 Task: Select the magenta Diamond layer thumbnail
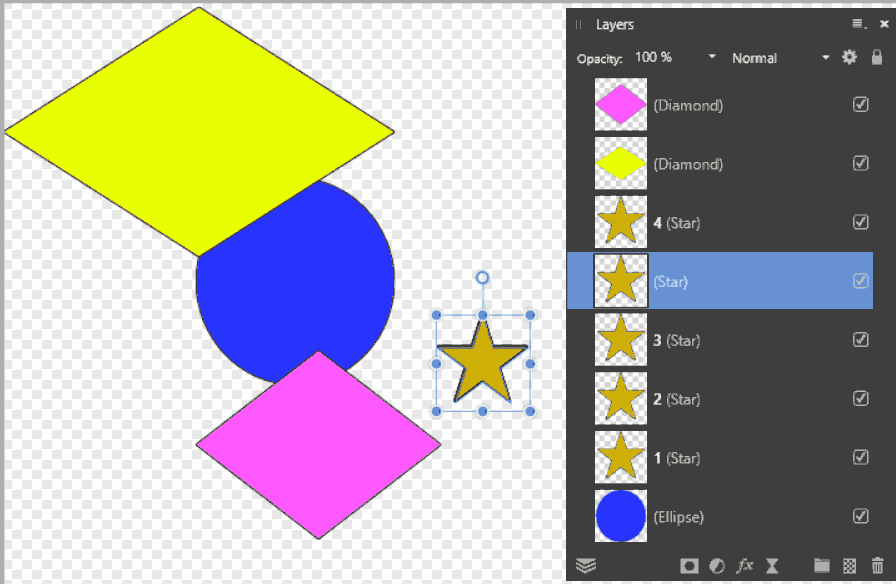tap(621, 105)
